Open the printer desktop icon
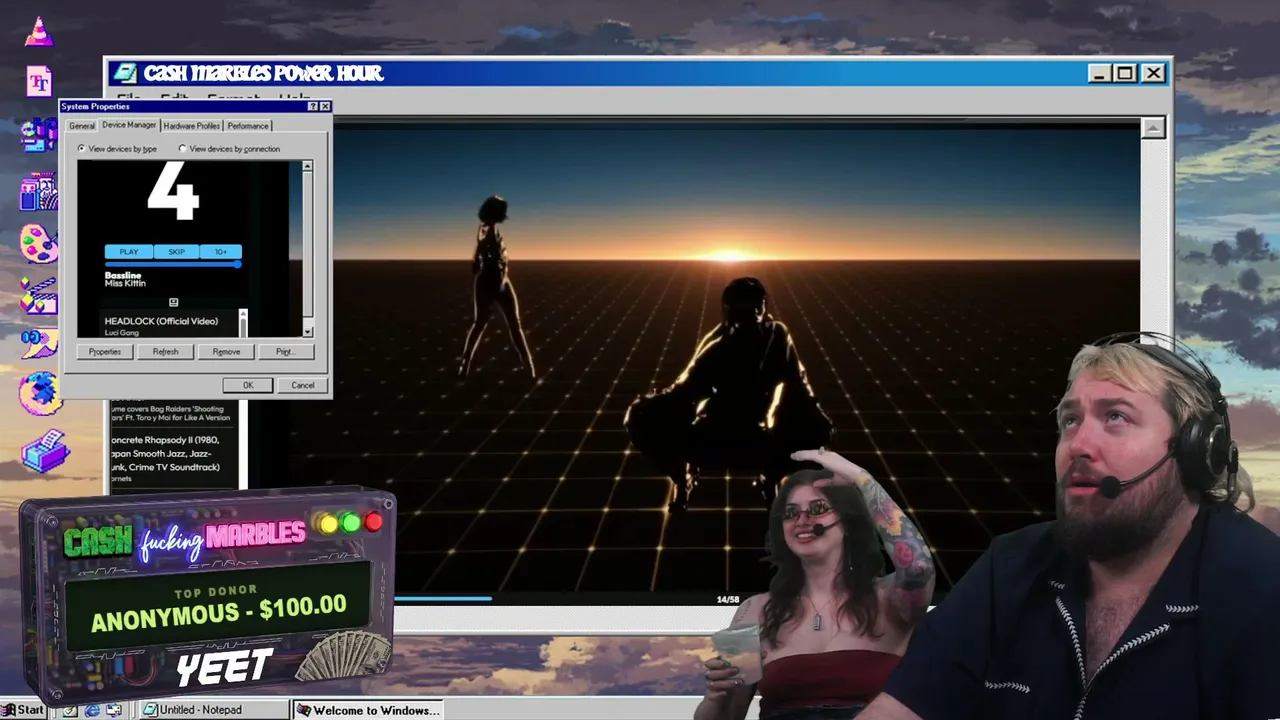The image size is (1280, 720). point(44,451)
